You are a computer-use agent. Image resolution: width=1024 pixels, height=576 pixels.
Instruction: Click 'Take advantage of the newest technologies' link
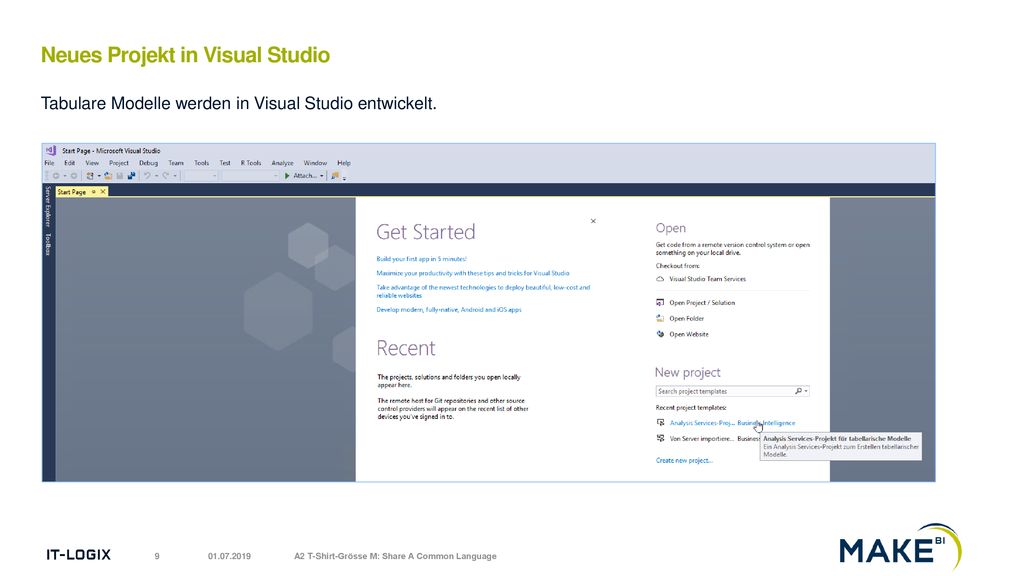483,291
